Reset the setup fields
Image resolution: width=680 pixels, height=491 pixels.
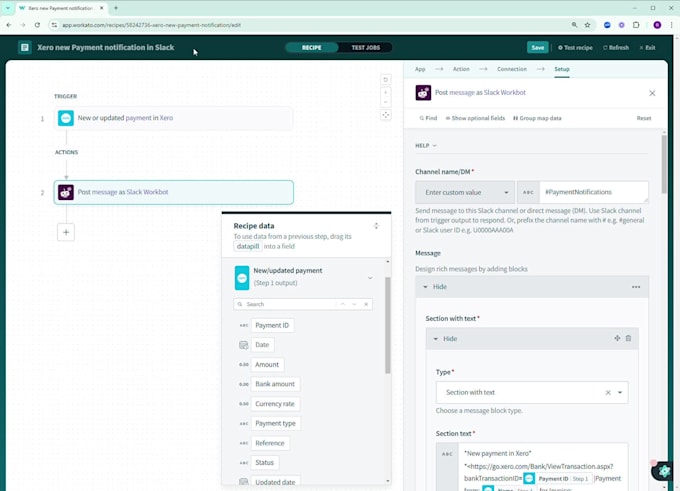[644, 118]
